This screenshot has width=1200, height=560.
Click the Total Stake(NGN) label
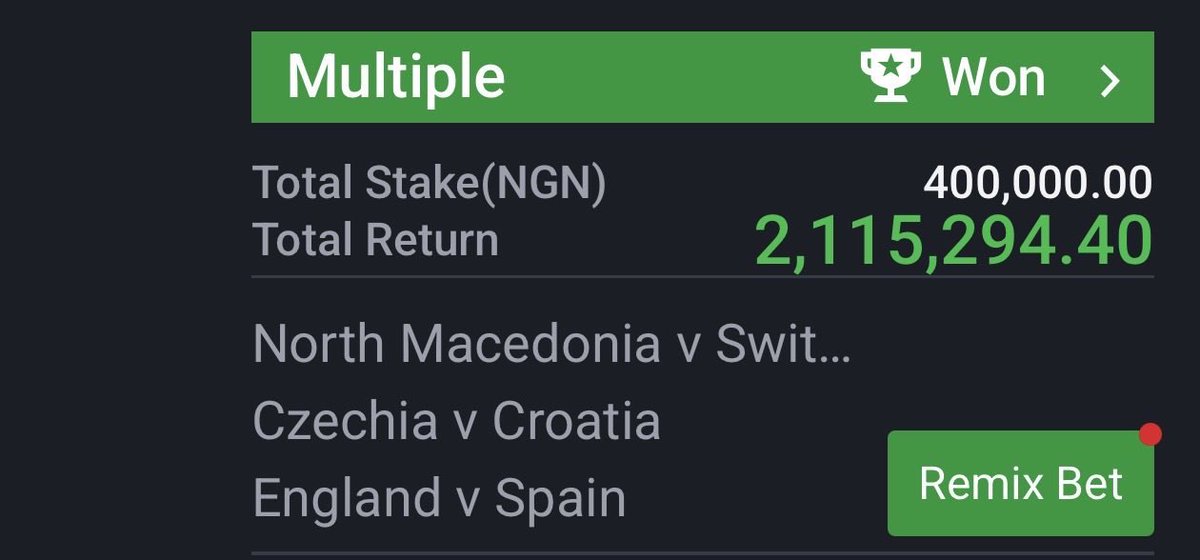(x=429, y=185)
